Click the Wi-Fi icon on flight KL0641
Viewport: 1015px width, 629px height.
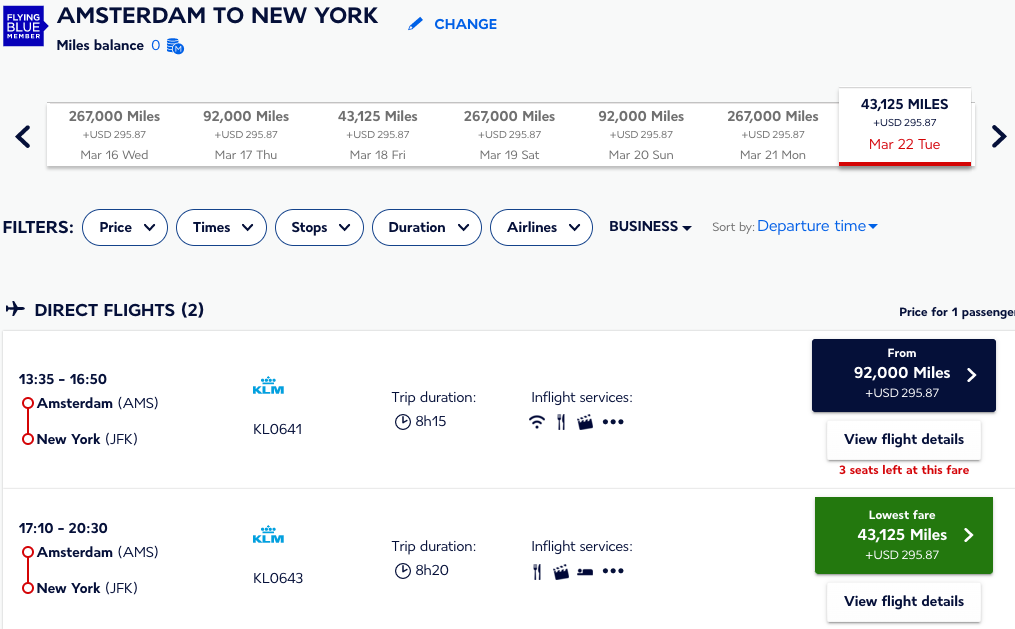tap(537, 422)
